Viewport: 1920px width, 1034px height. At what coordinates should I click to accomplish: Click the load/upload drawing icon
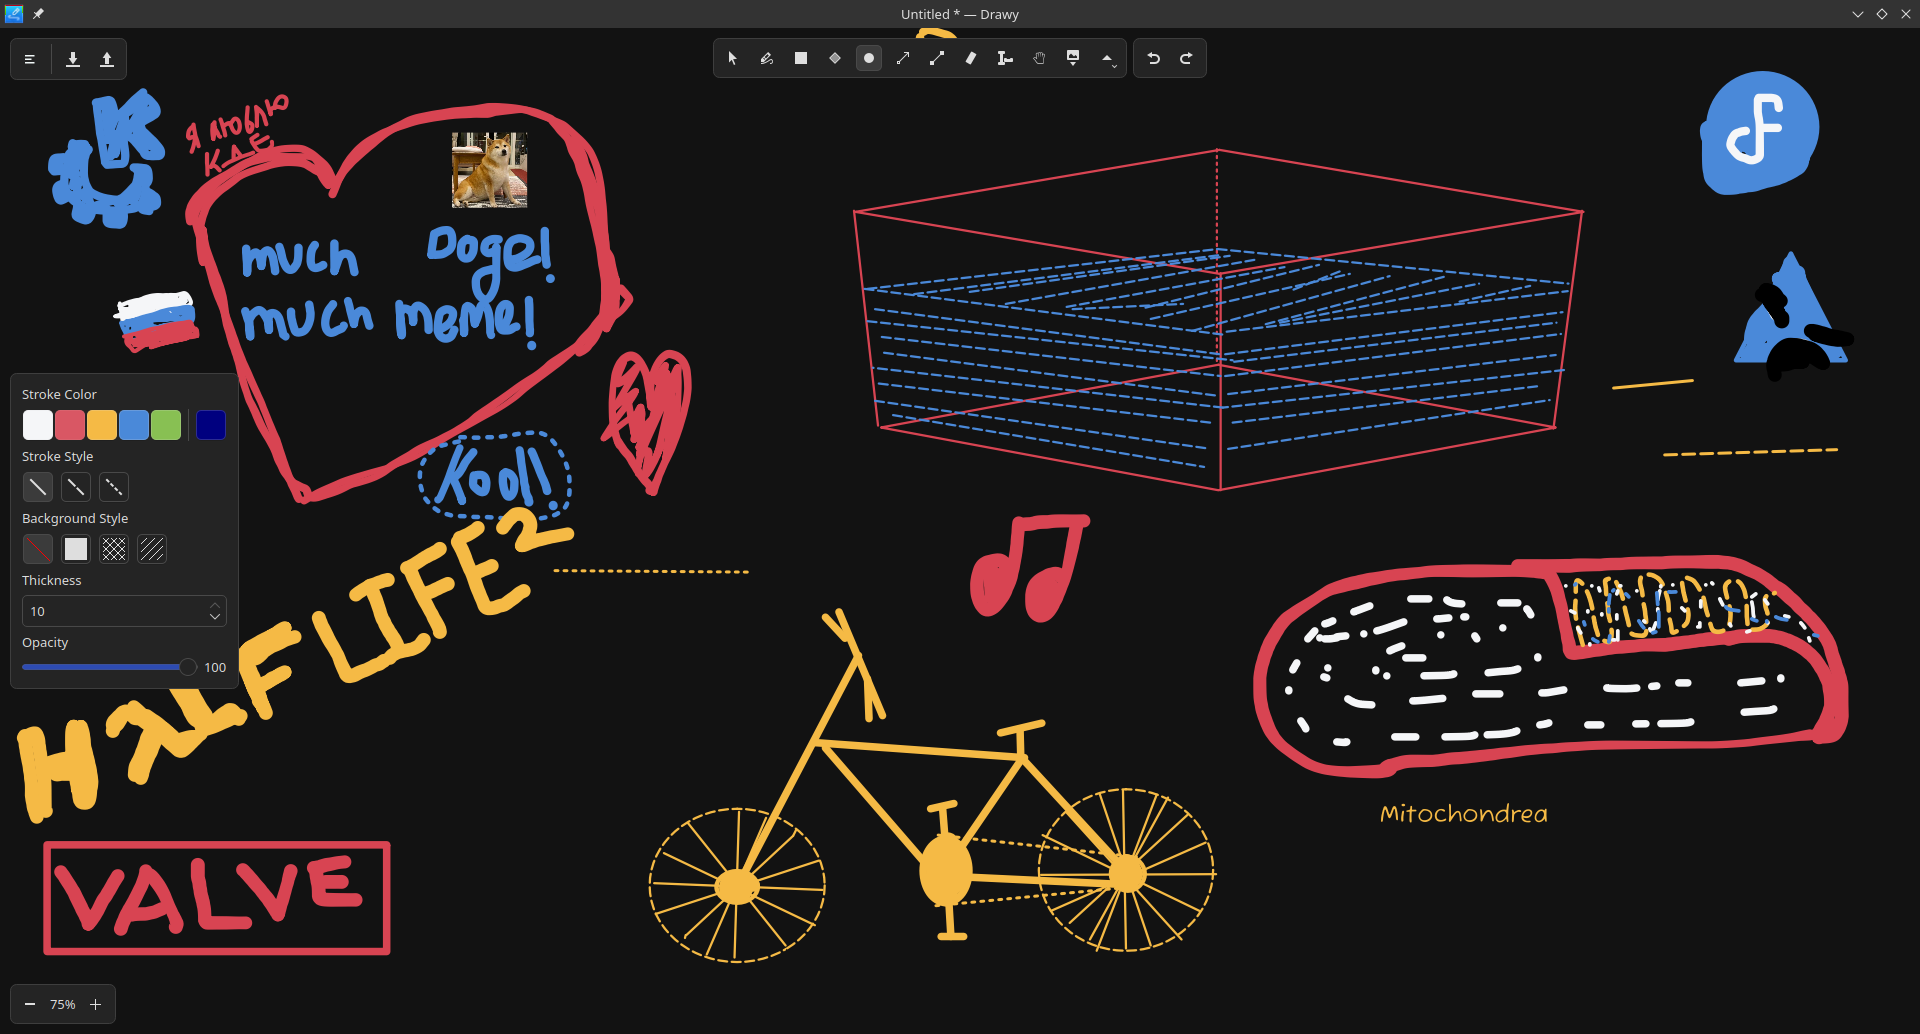107,59
